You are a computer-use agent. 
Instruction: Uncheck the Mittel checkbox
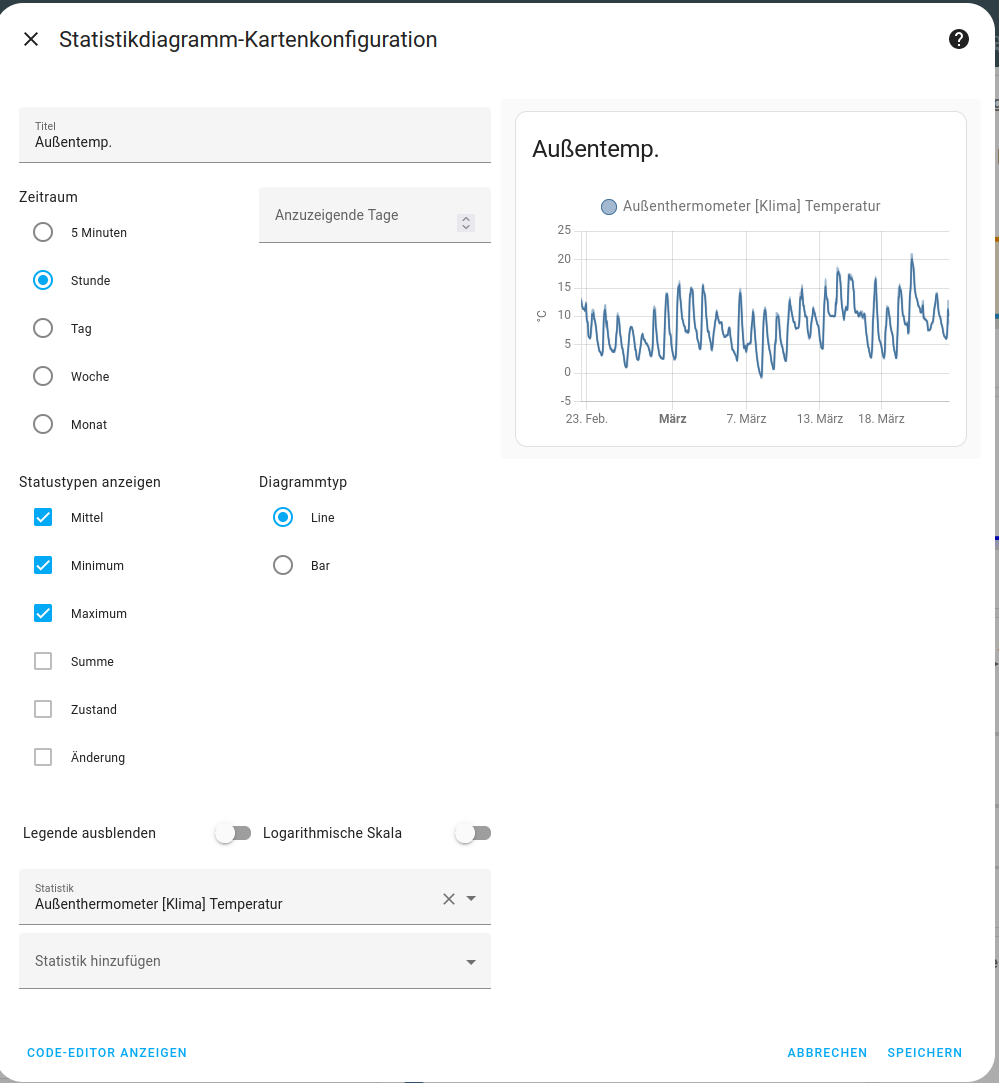pyautogui.click(x=43, y=518)
